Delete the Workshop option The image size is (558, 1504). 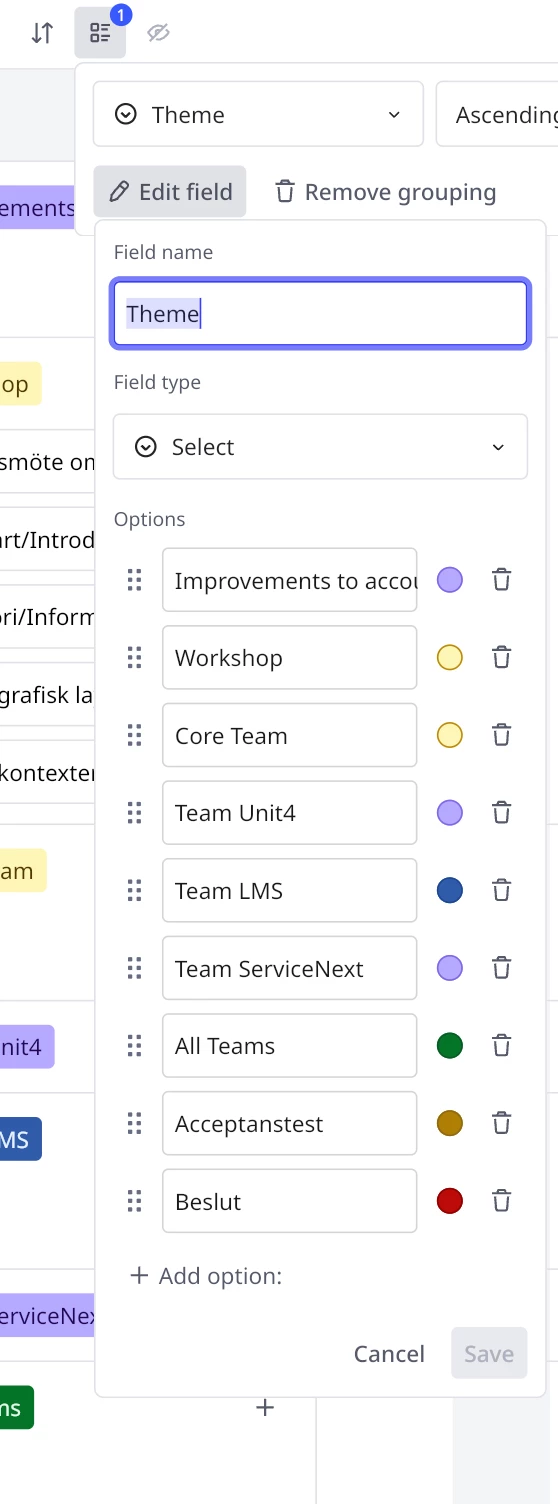pyautogui.click(x=502, y=657)
